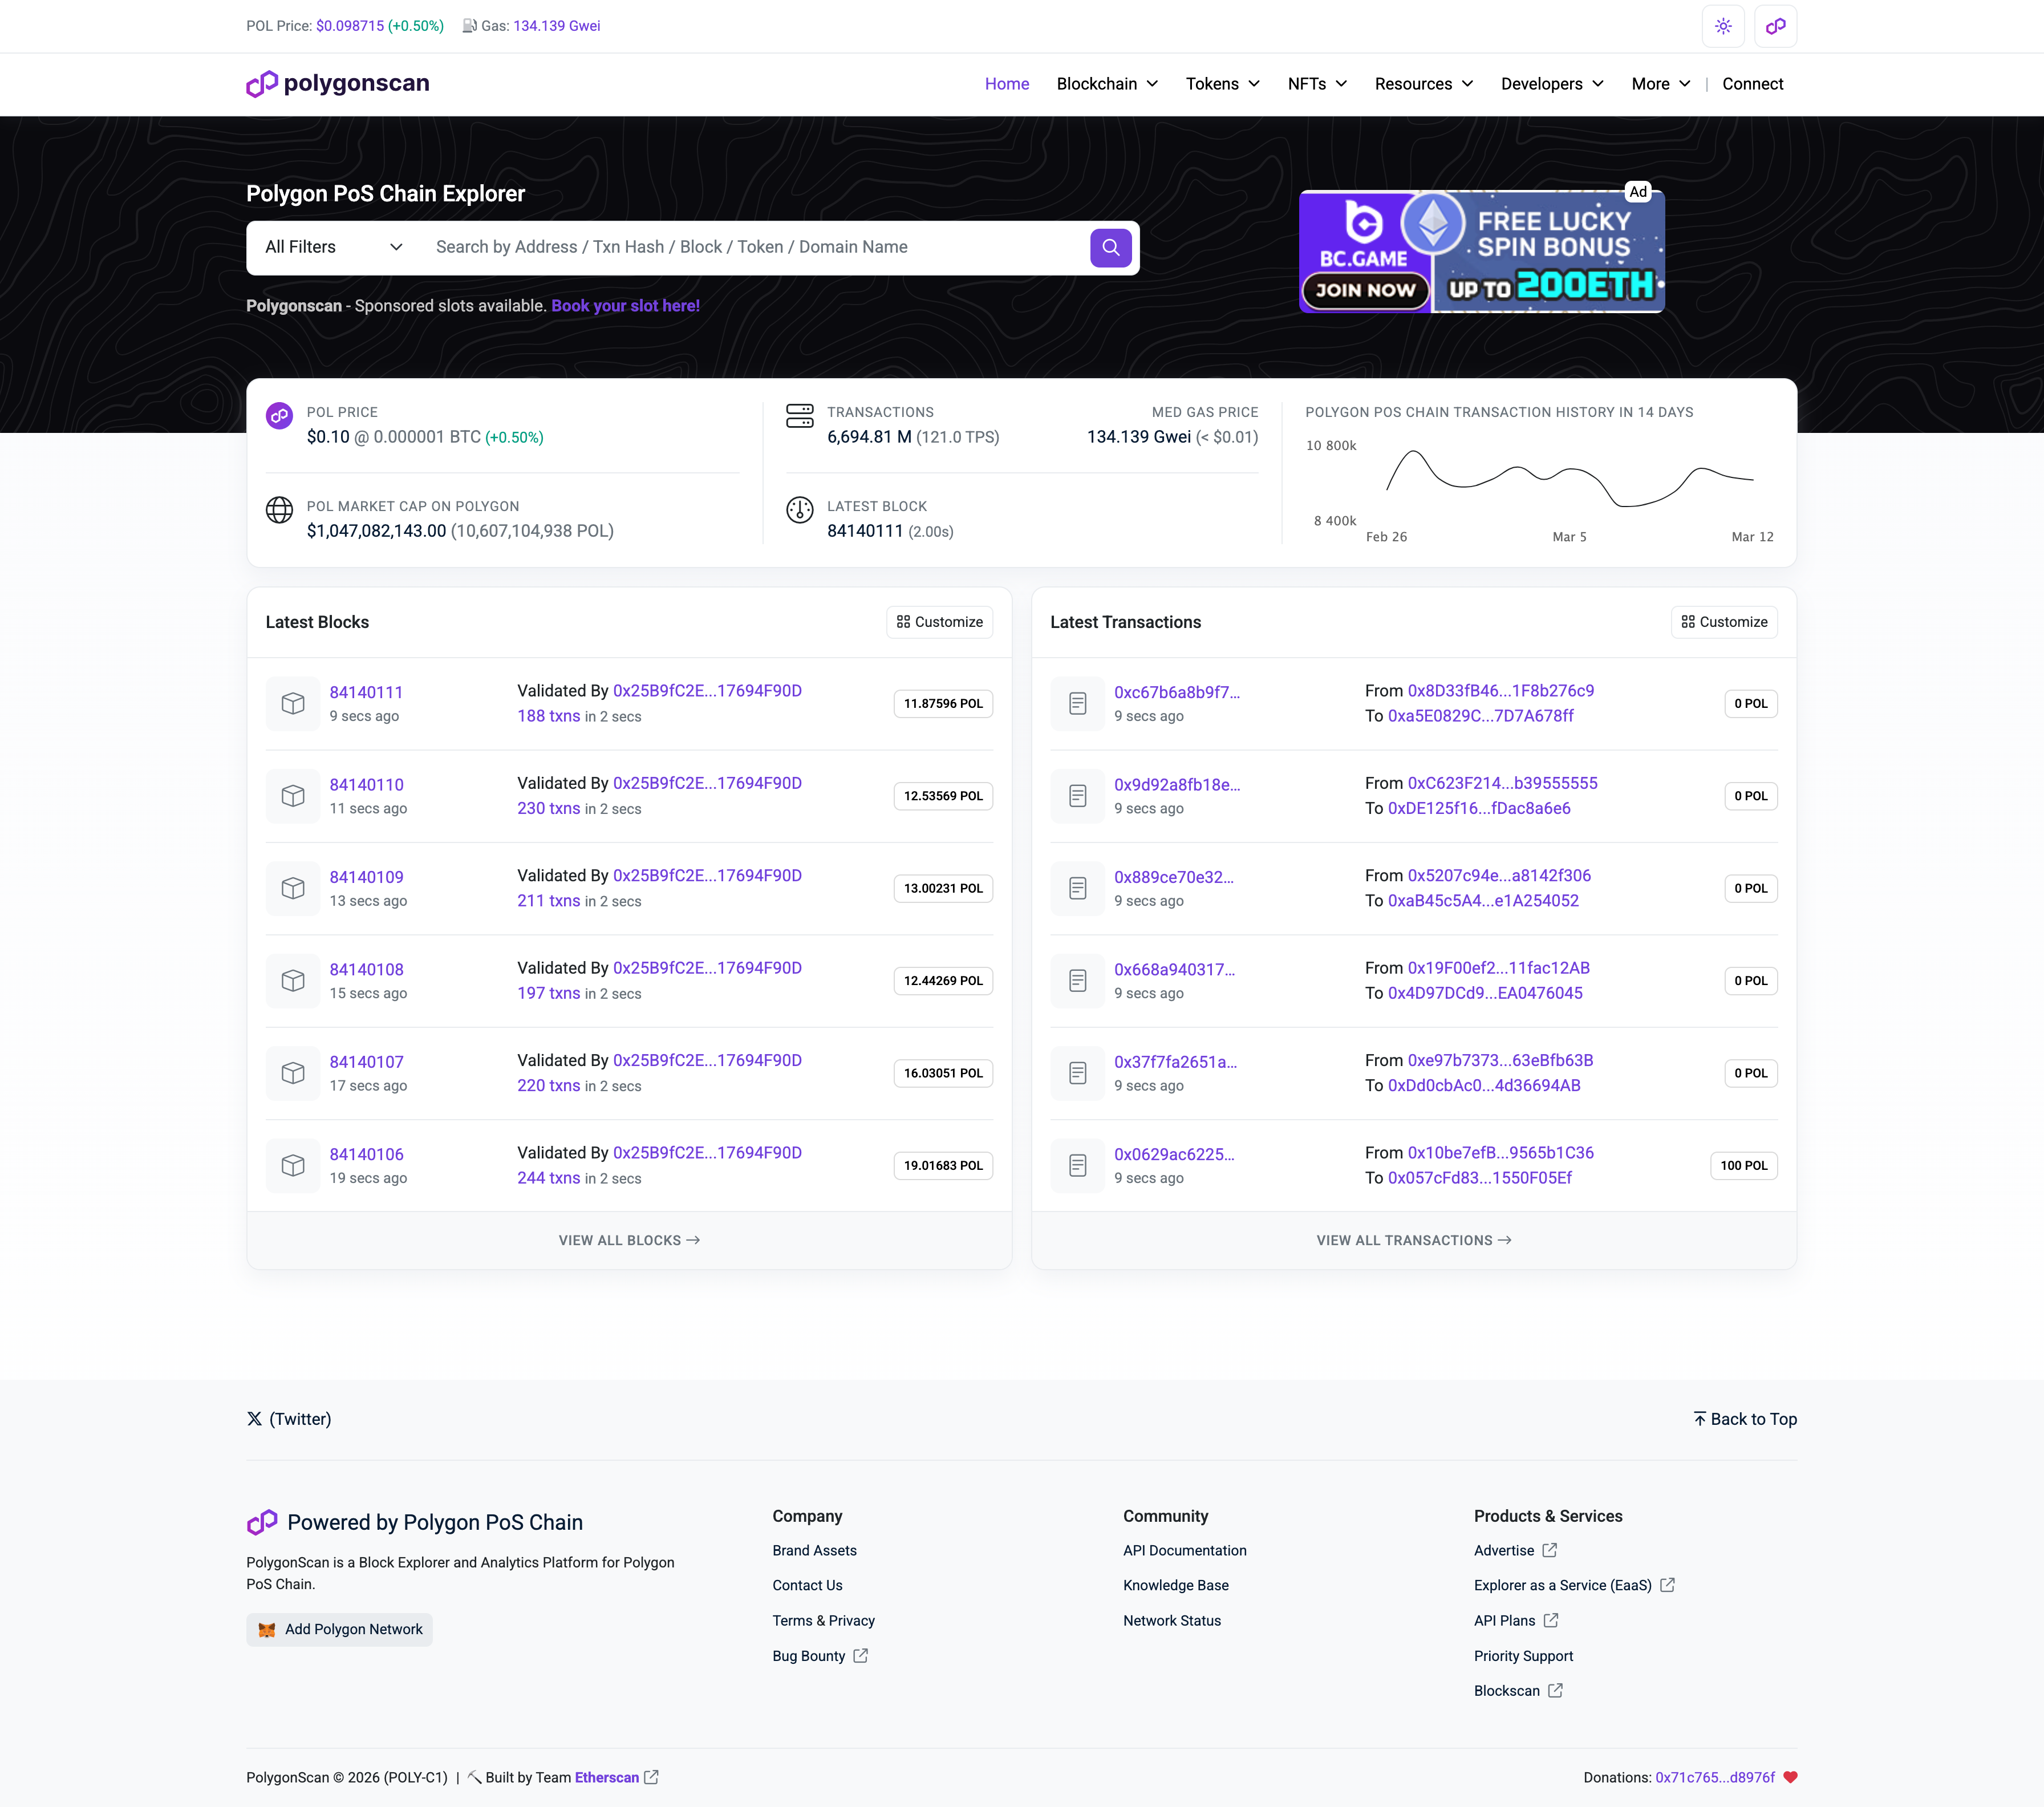Screen dimensions: 2044x1807
Task: Click the Back to Top link
Action: pyautogui.click(x=1745, y=1418)
